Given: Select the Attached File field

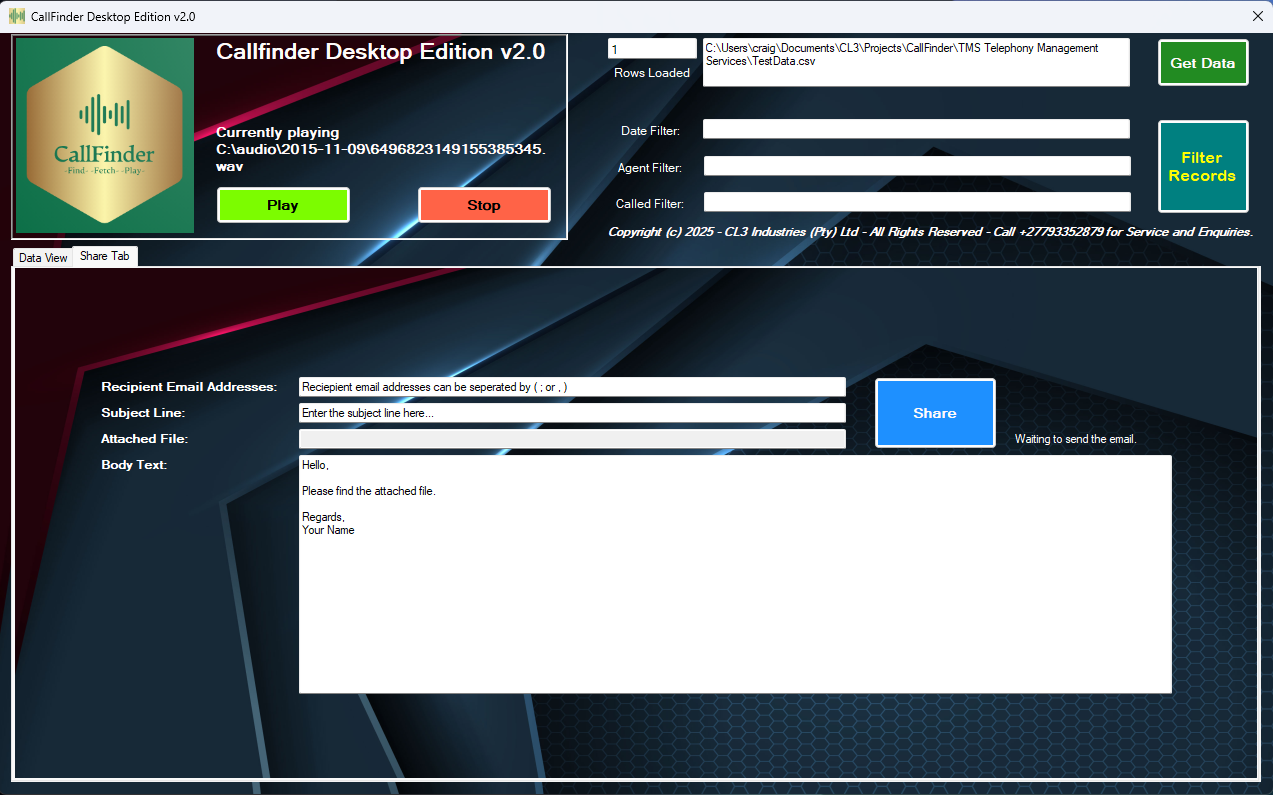Looking at the screenshot, I should [571, 438].
